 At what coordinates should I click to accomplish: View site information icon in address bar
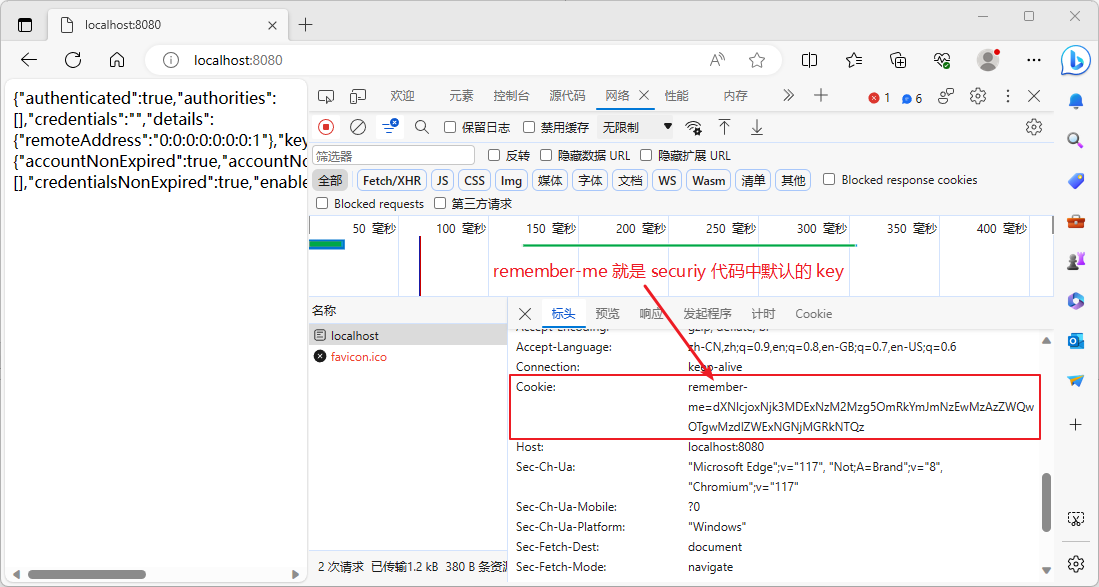[x=170, y=61]
